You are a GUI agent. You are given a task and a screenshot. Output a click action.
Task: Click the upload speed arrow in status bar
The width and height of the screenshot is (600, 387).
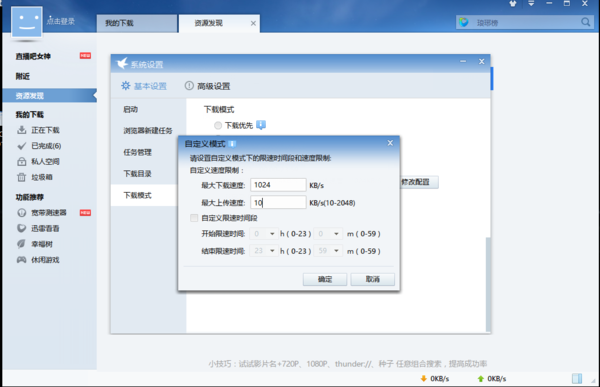point(481,379)
